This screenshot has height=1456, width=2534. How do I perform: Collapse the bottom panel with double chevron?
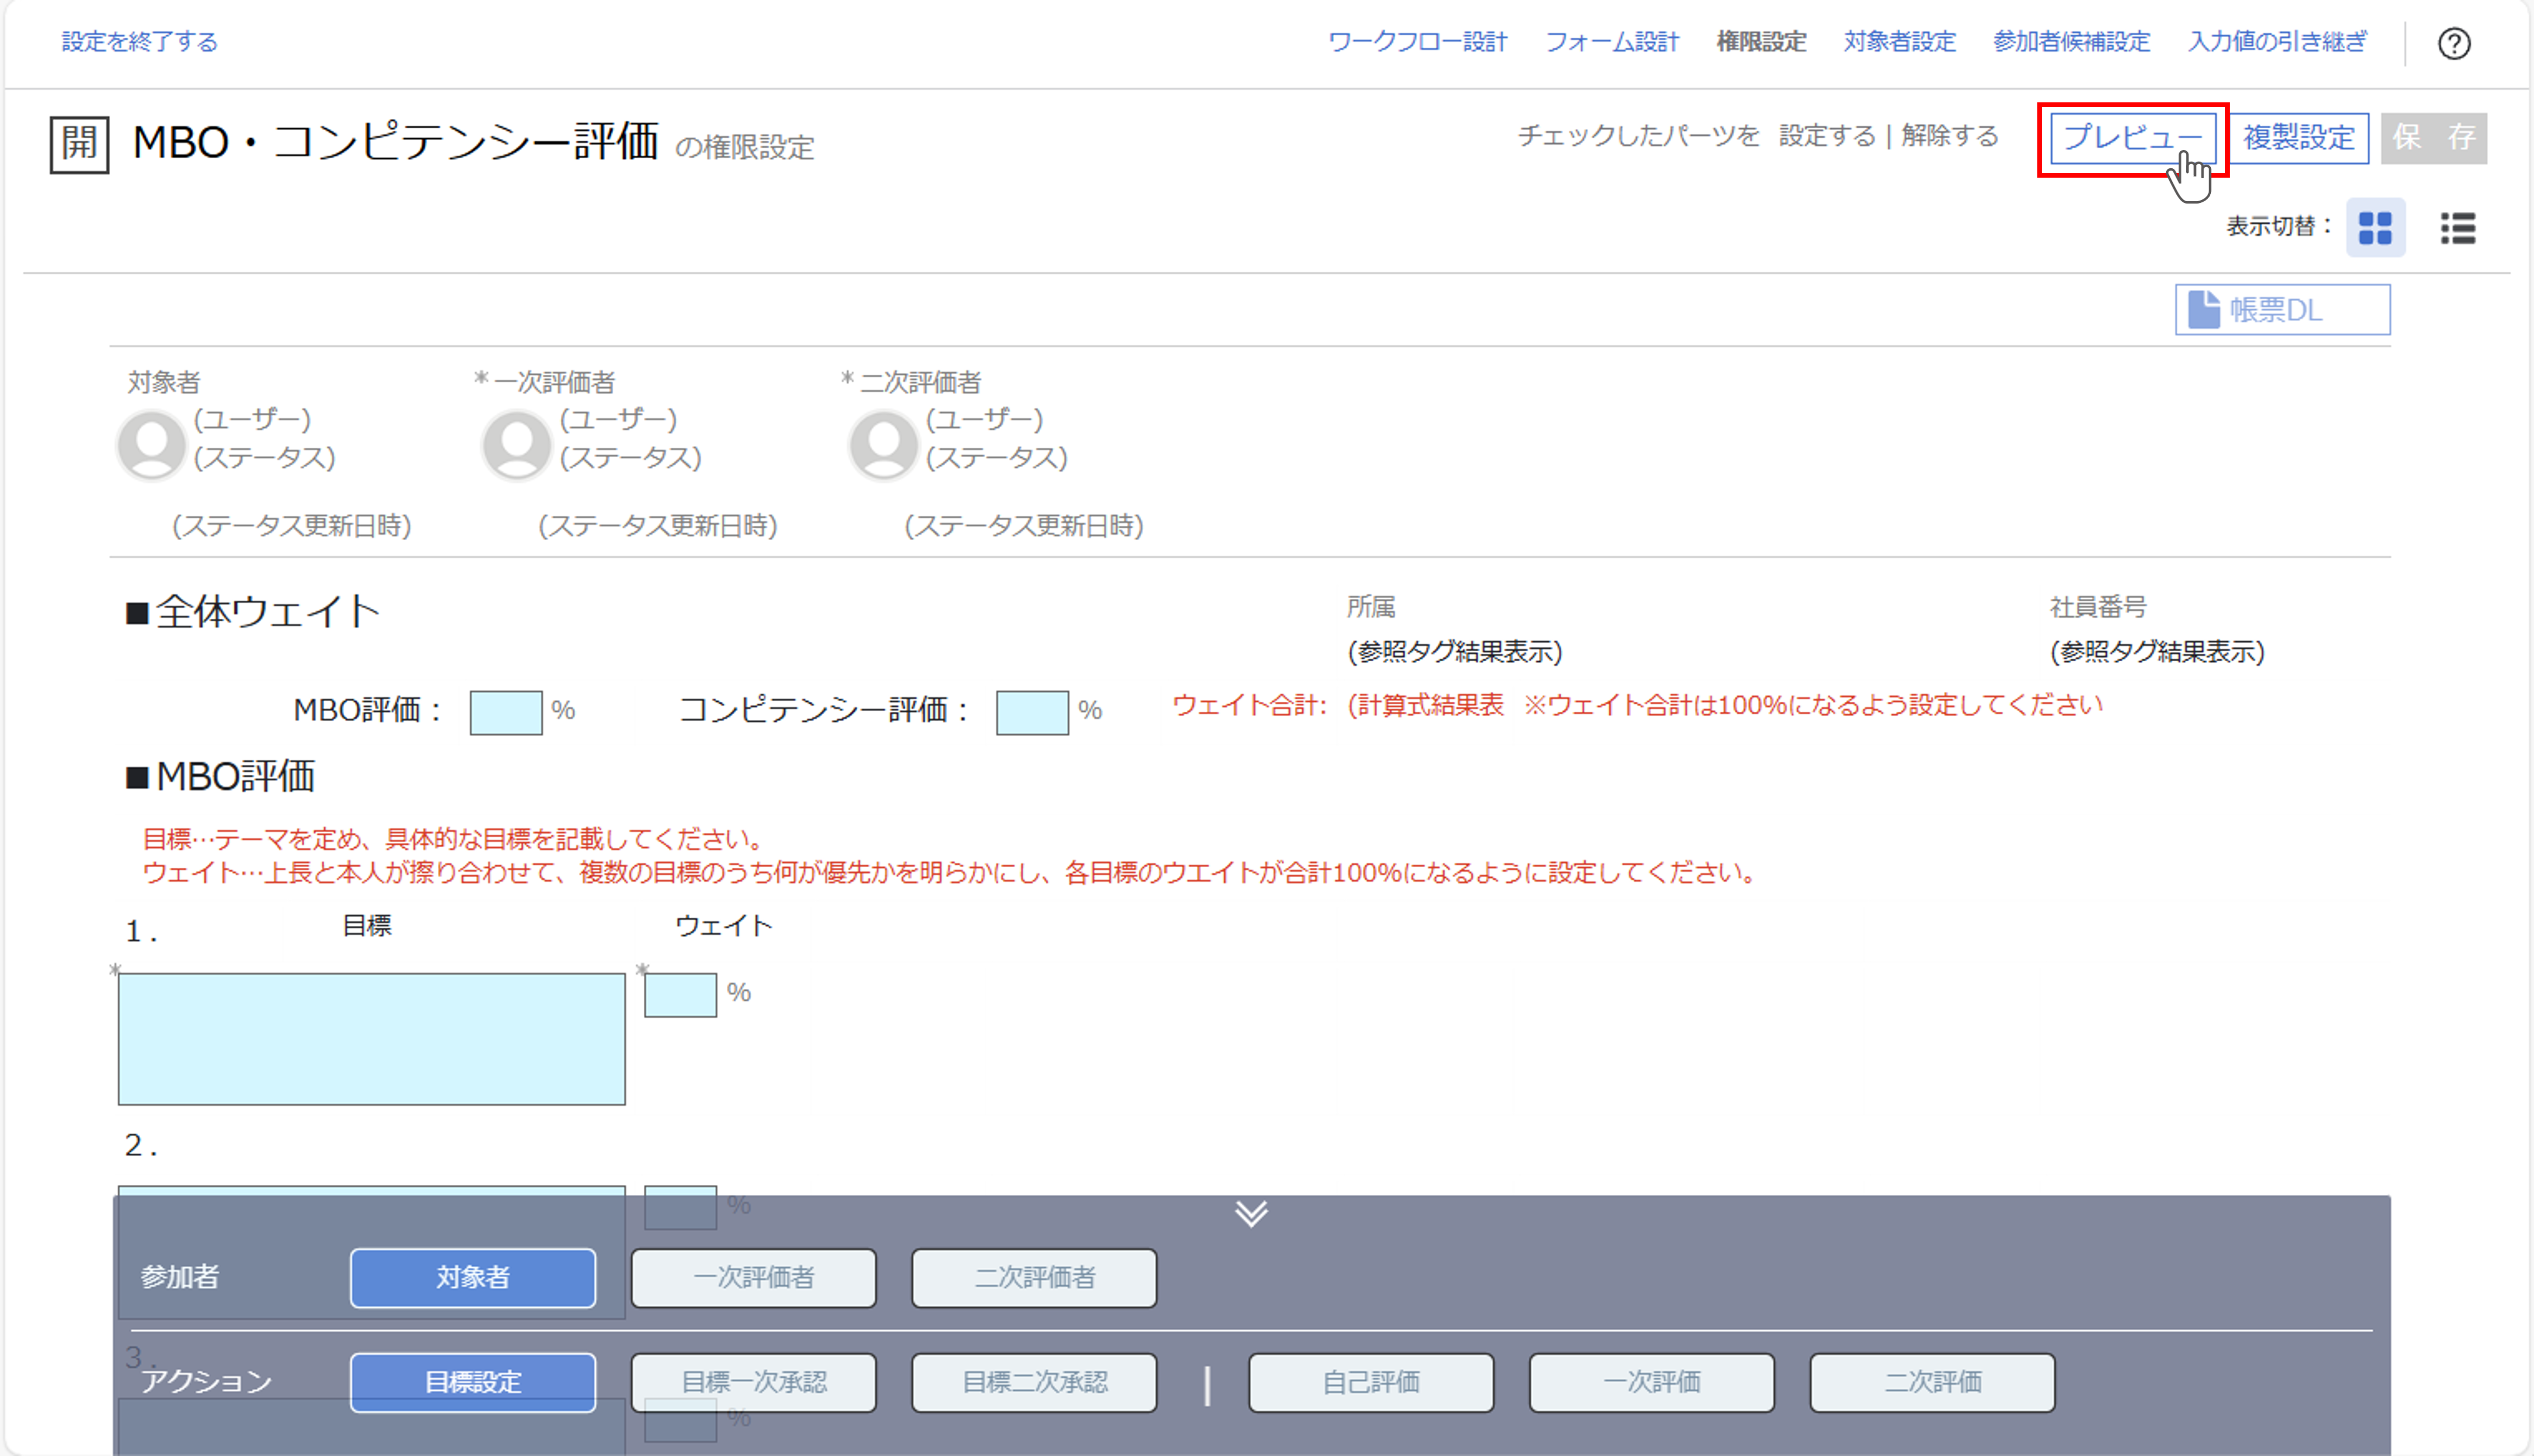click(1251, 1213)
